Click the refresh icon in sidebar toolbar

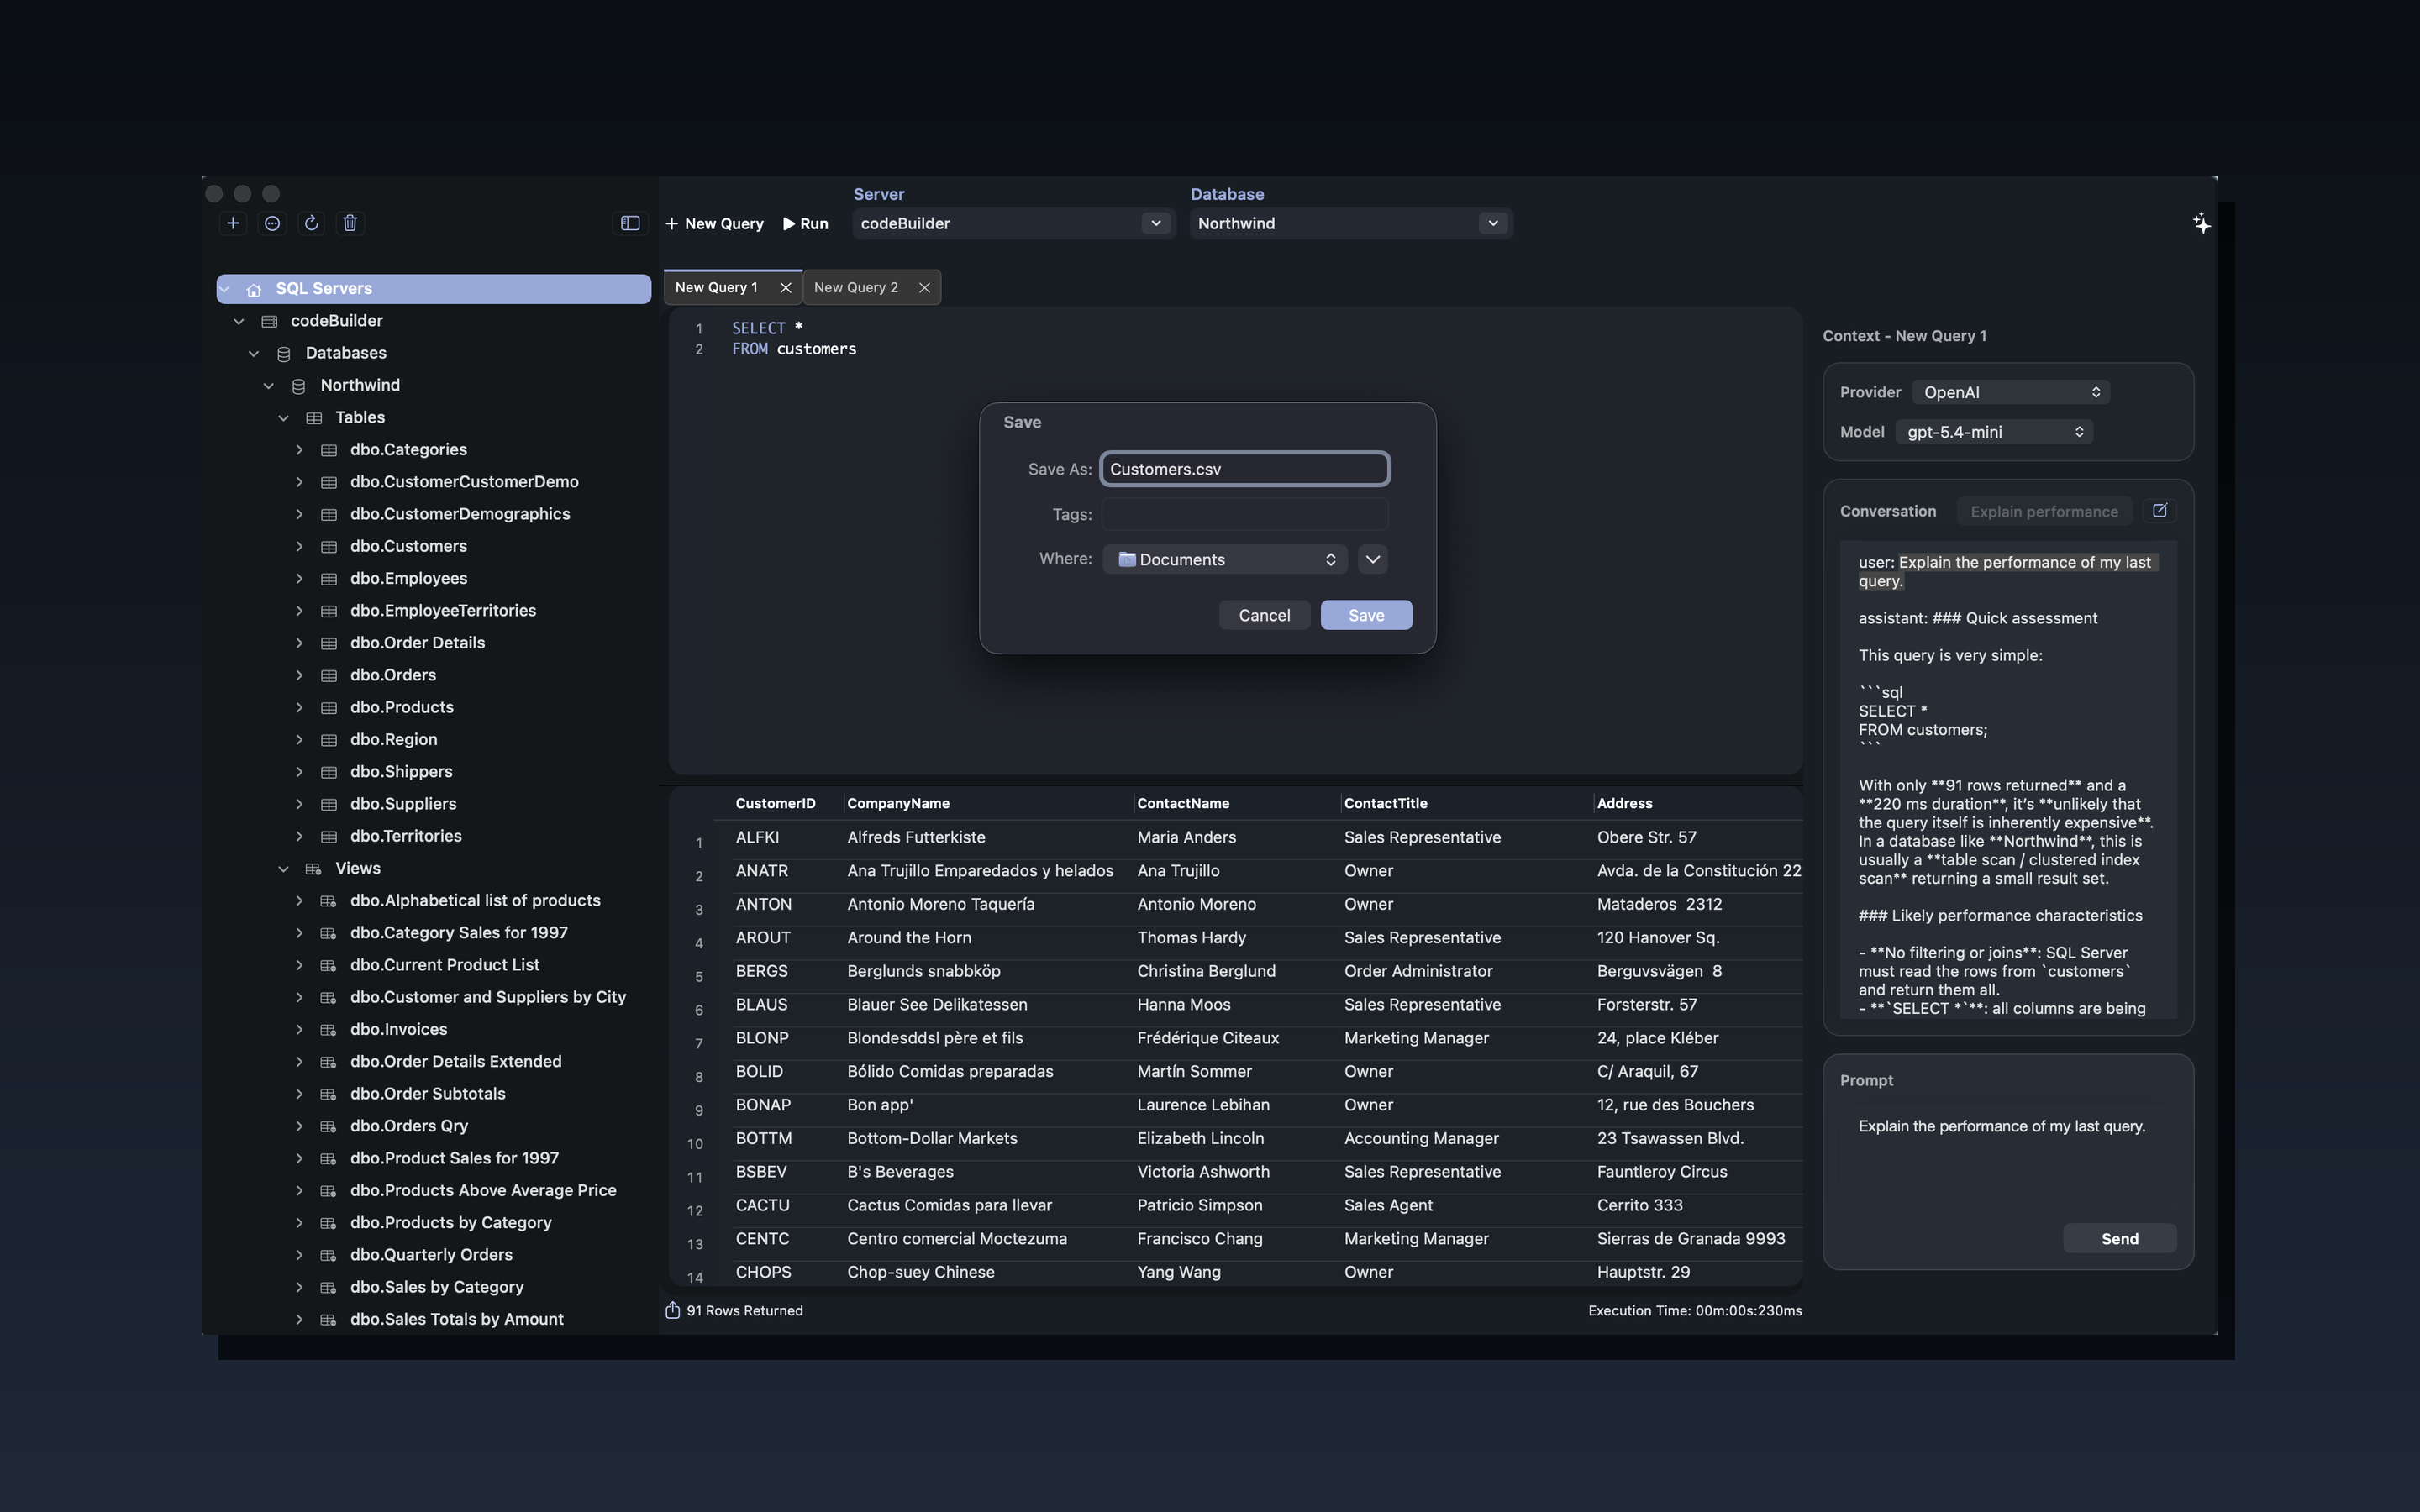311,223
